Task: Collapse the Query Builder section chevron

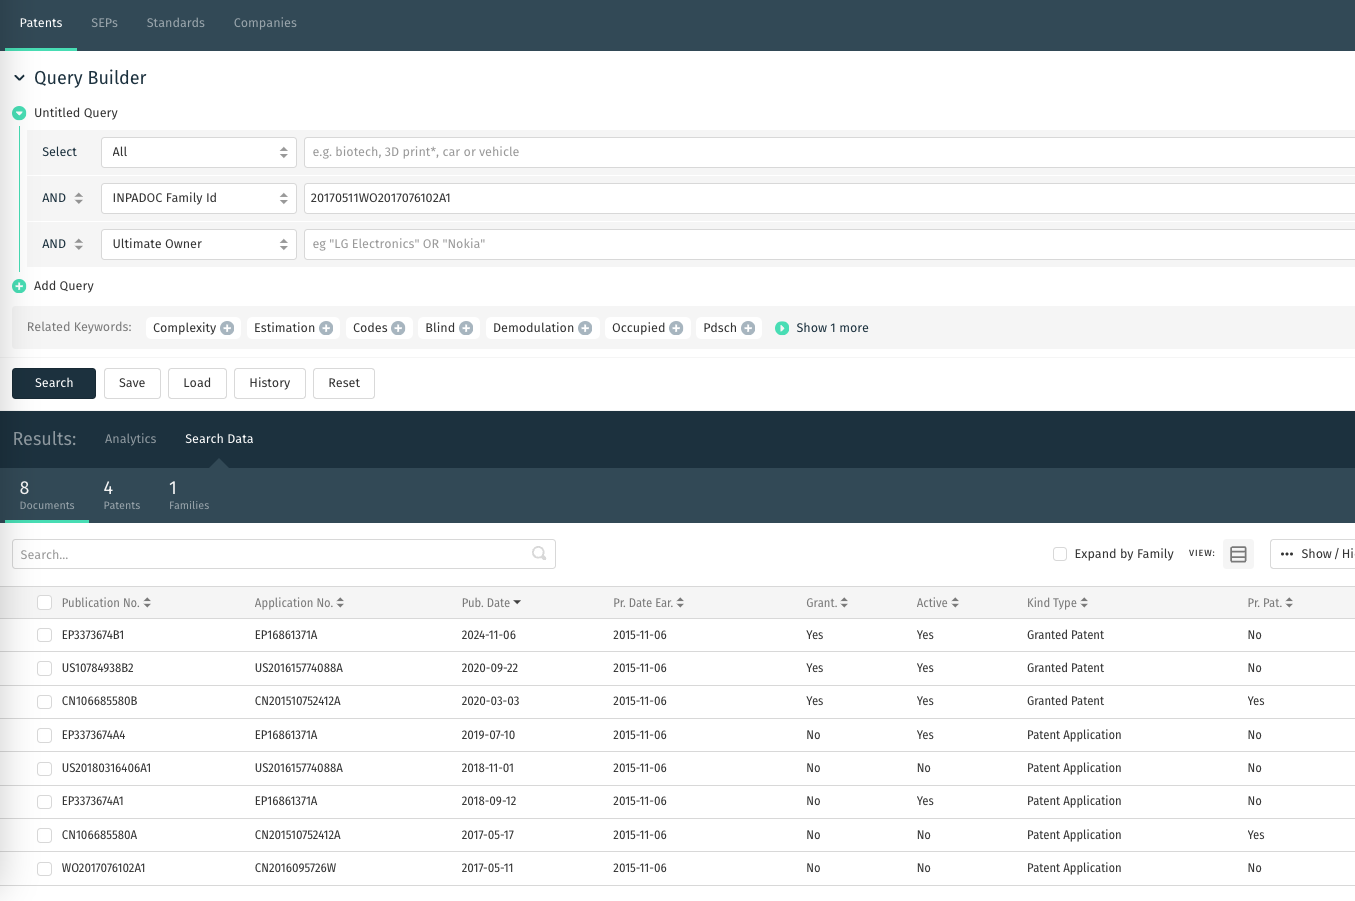Action: [x=19, y=78]
